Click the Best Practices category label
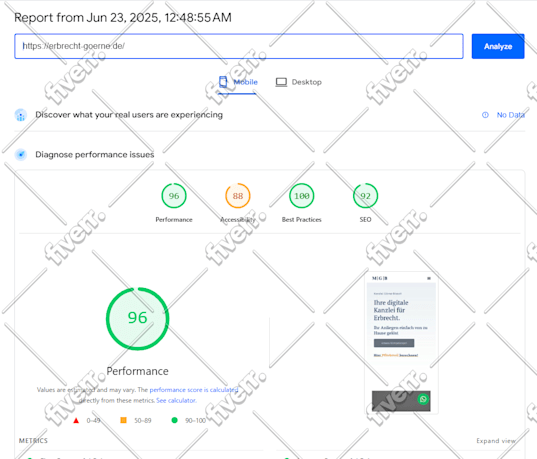 pos(302,220)
